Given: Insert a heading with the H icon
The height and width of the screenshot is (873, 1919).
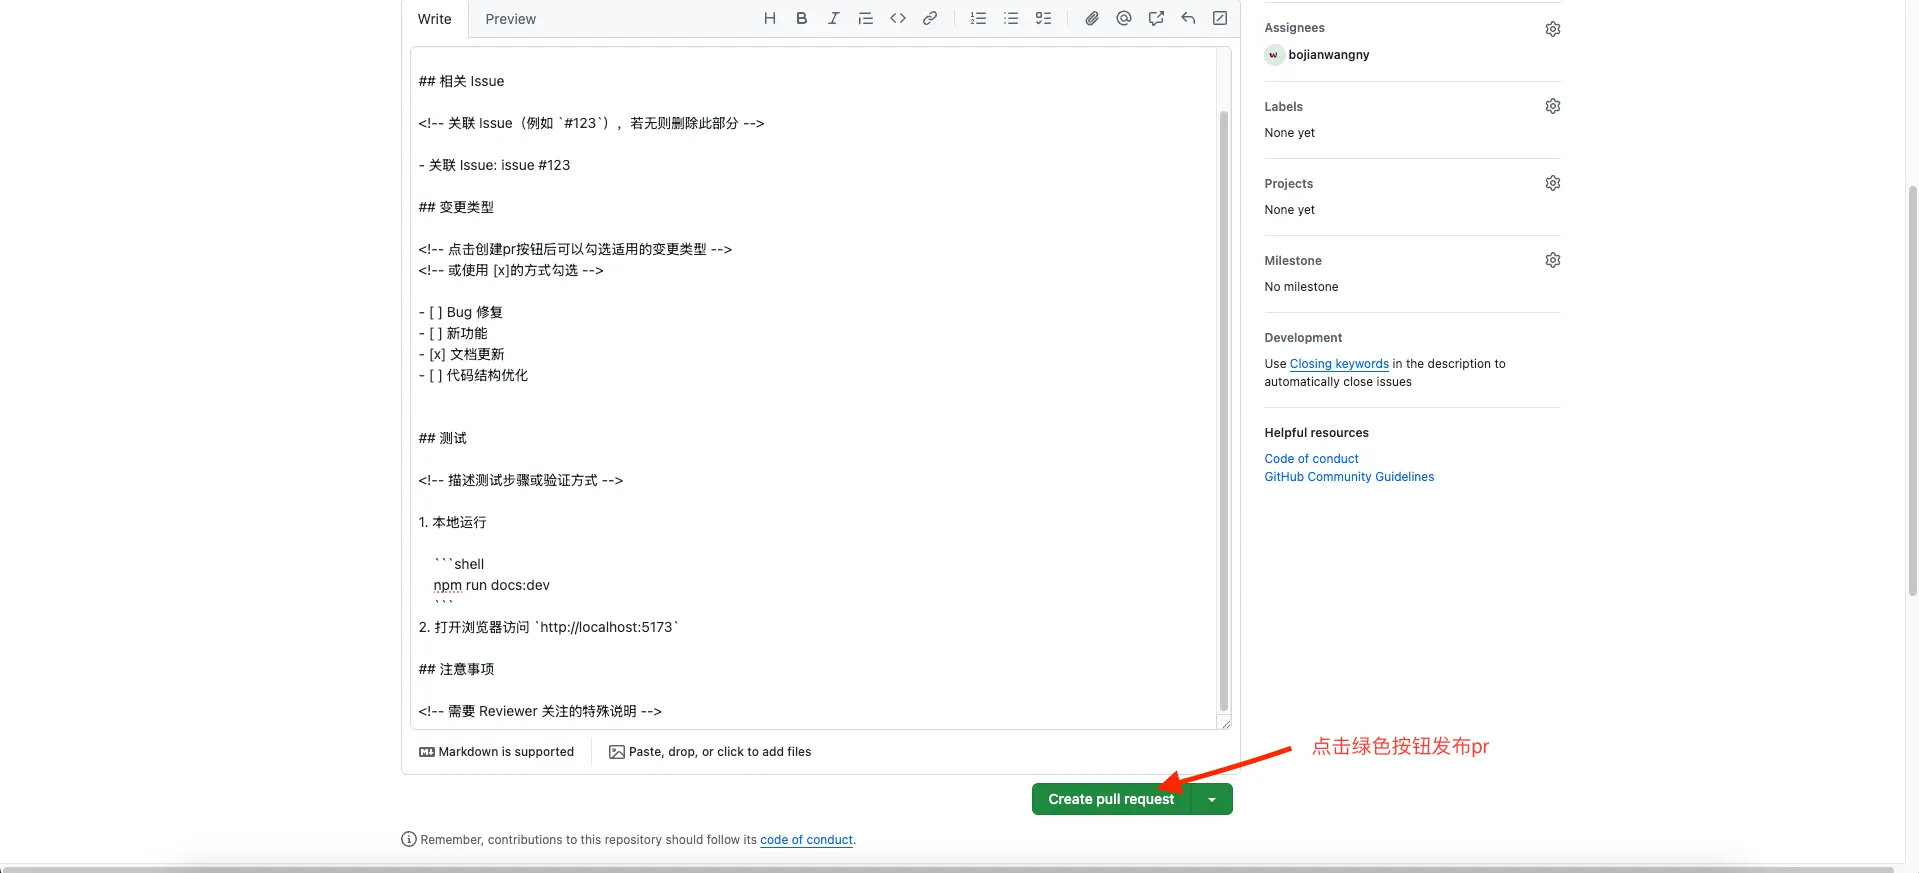Looking at the screenshot, I should click(770, 18).
